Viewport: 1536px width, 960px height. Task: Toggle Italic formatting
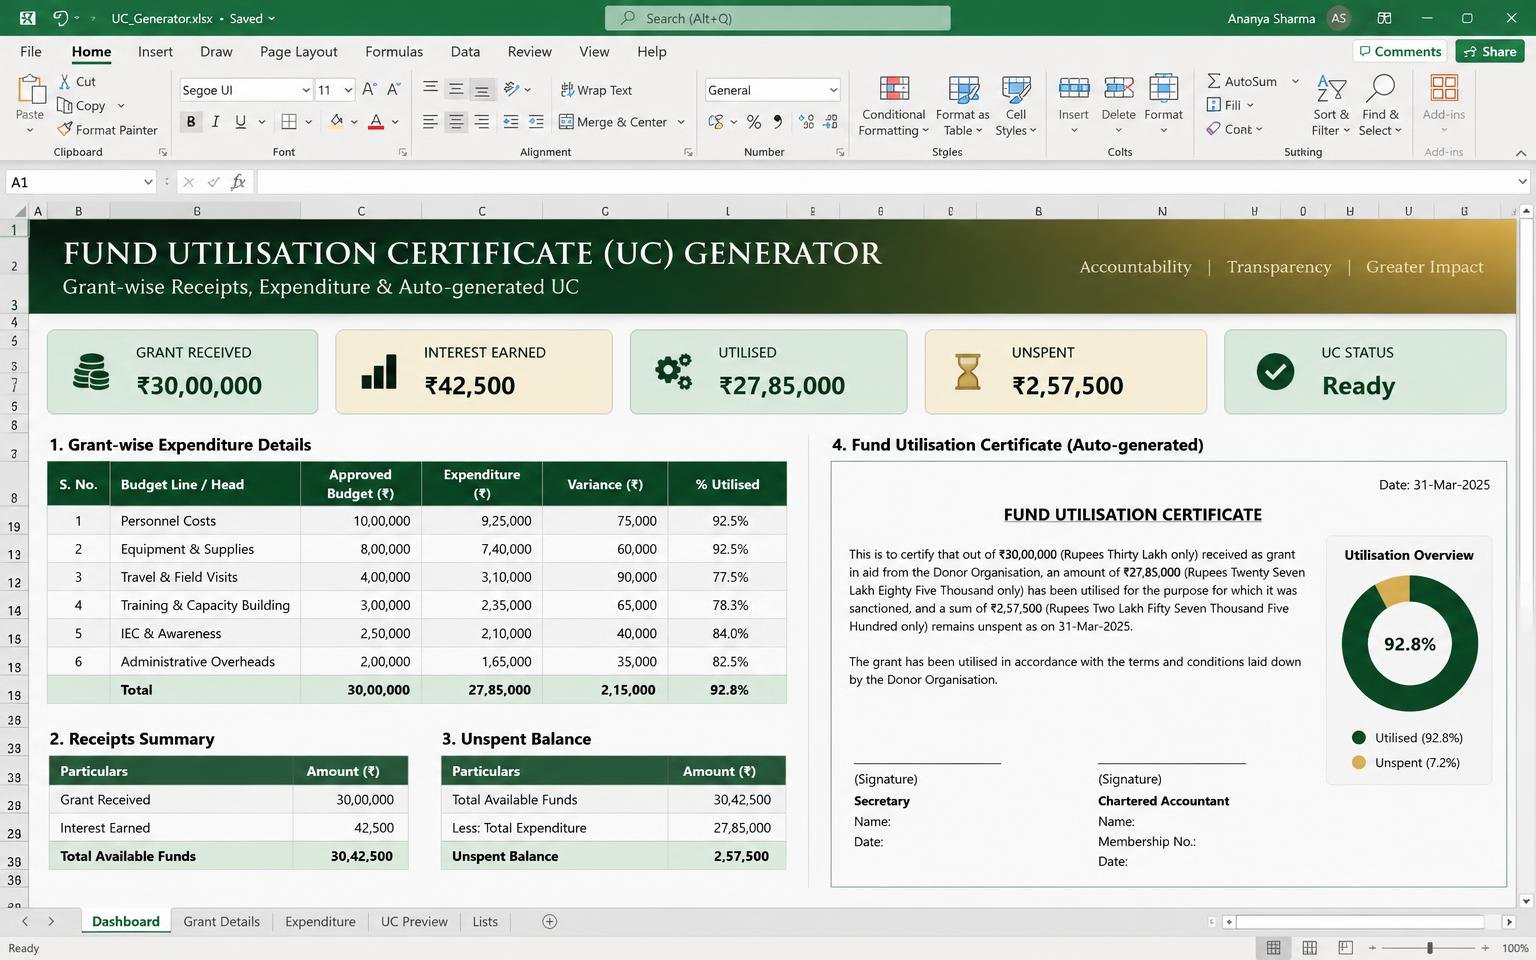(x=215, y=122)
